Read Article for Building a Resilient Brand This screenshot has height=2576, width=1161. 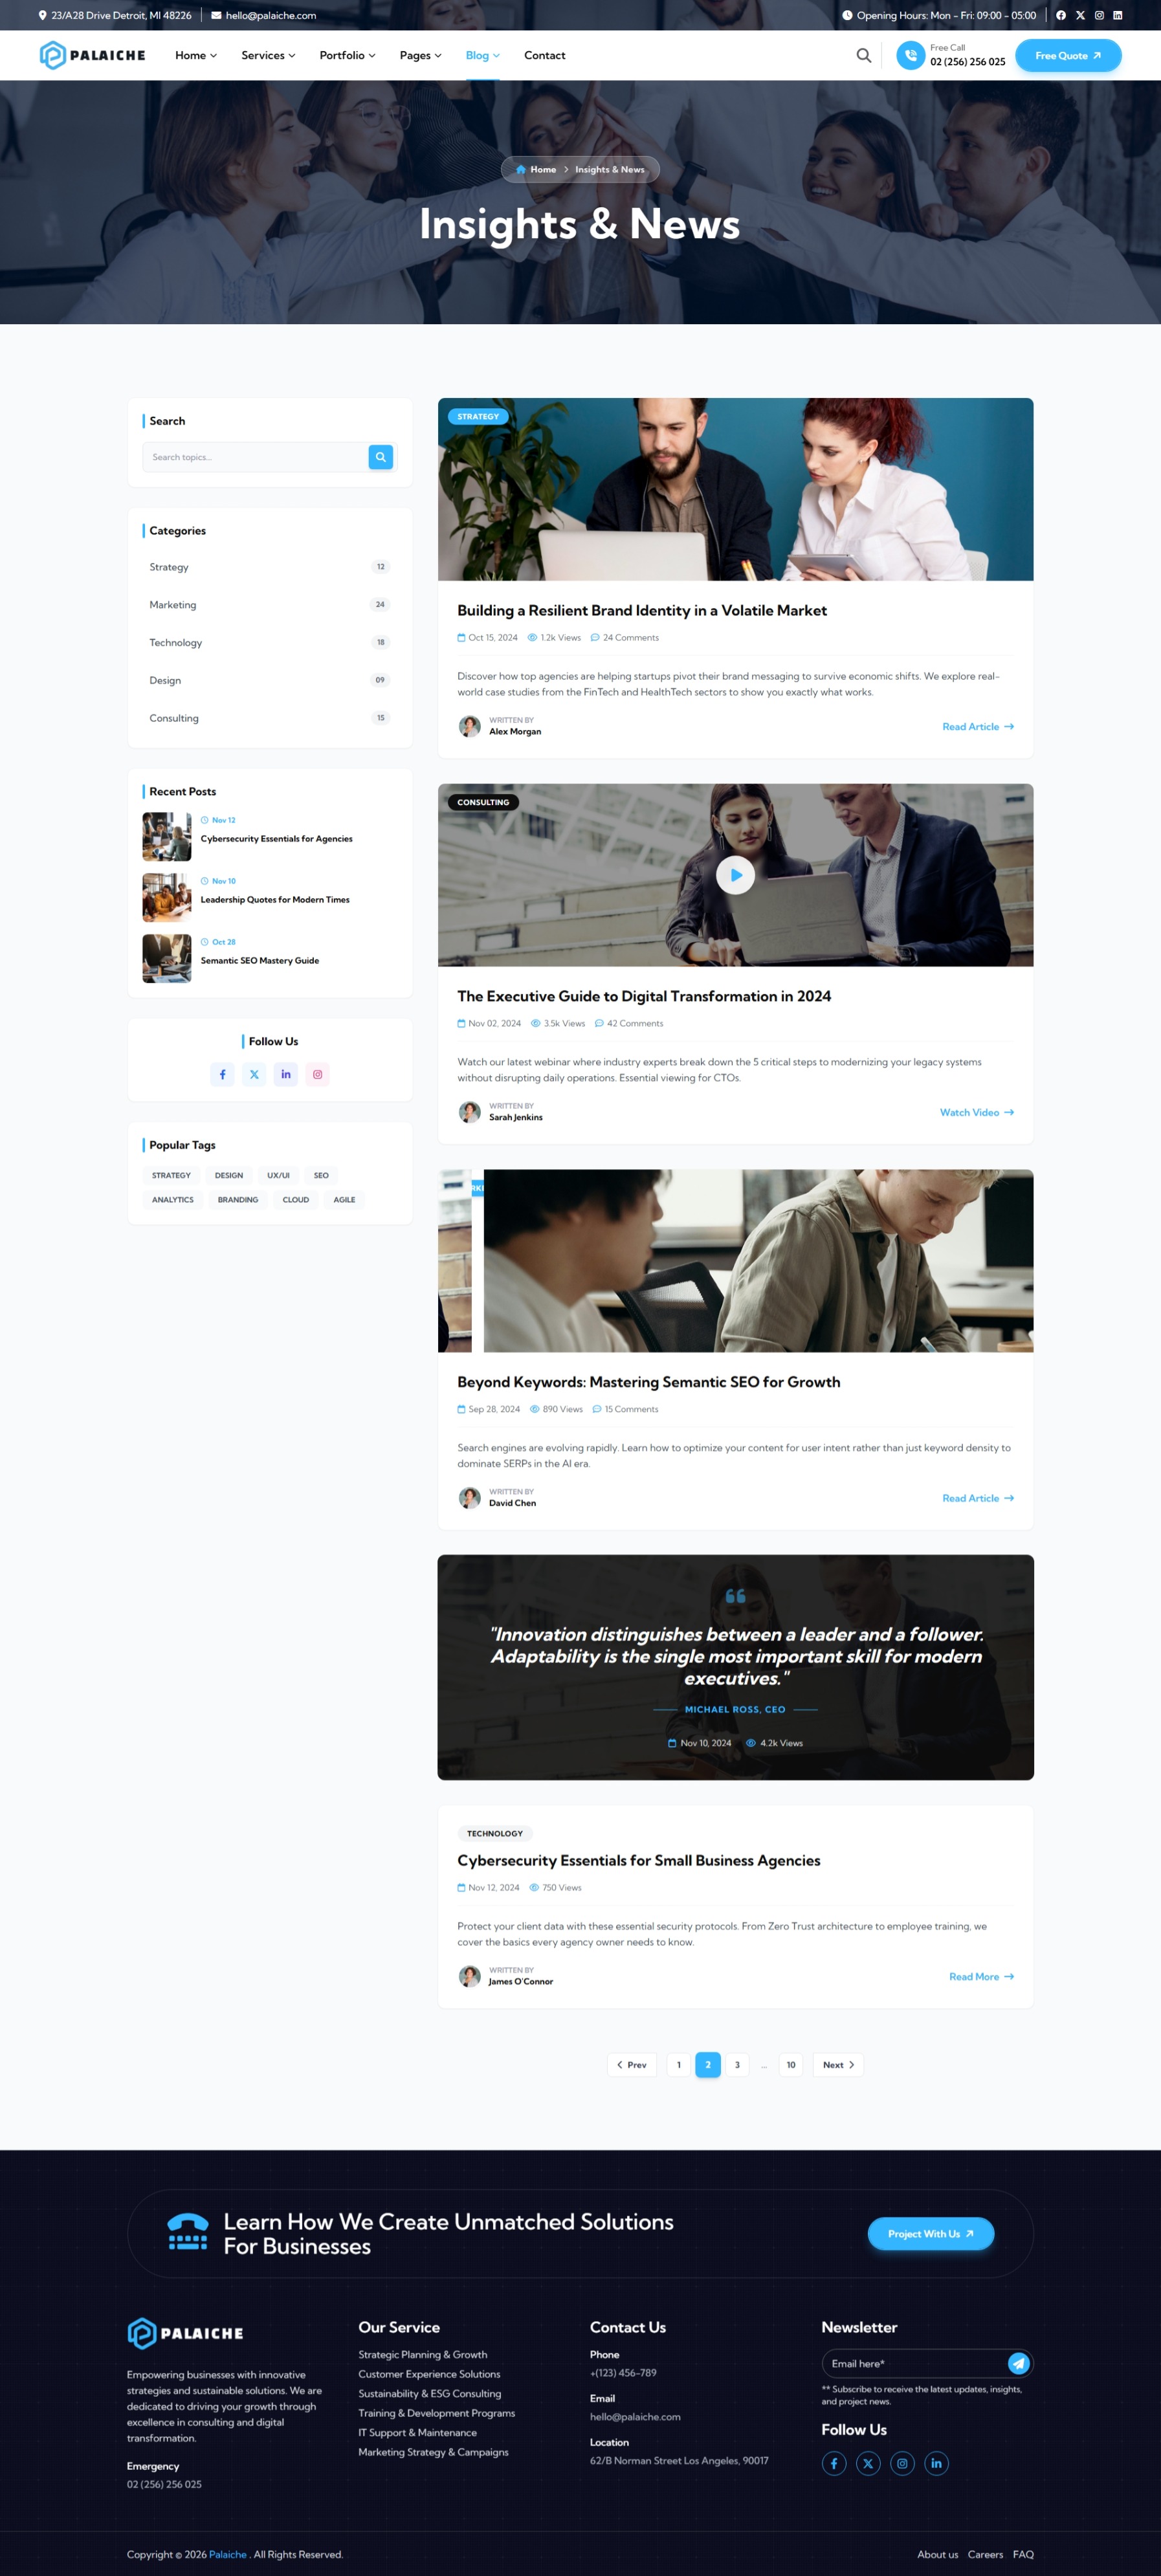coord(978,727)
